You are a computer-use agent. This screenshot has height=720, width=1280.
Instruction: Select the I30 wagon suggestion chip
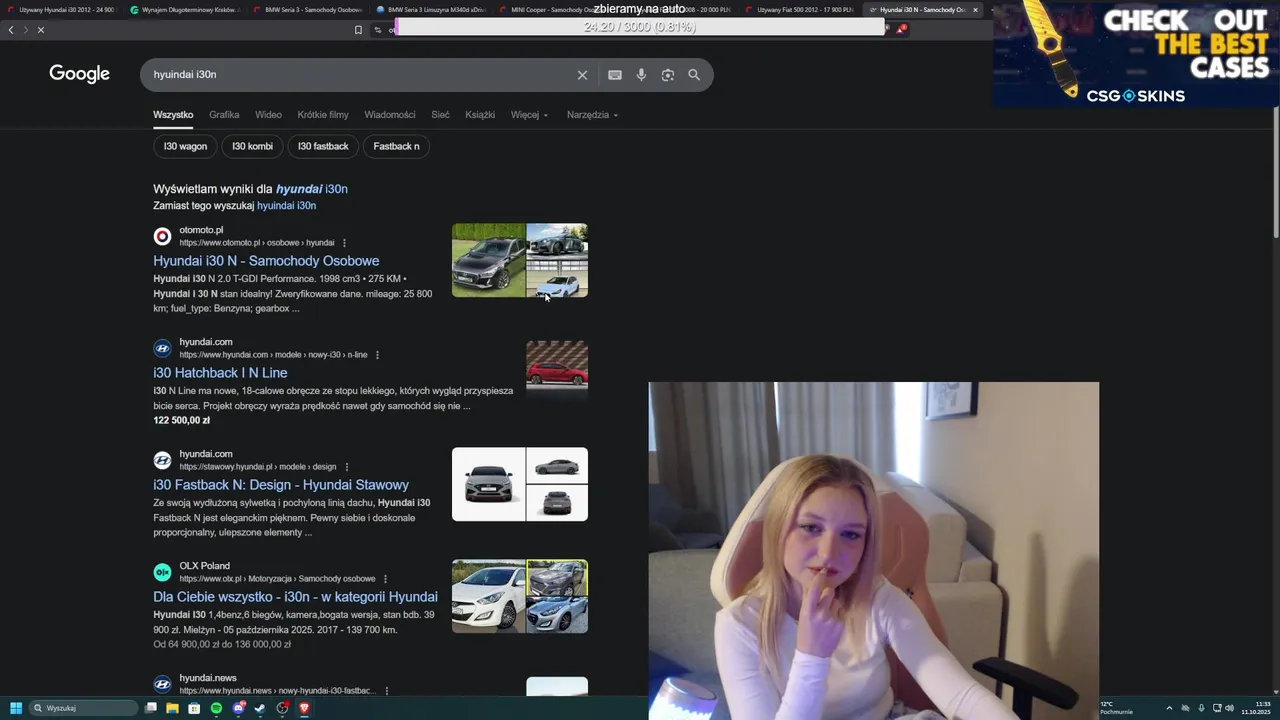click(x=185, y=146)
